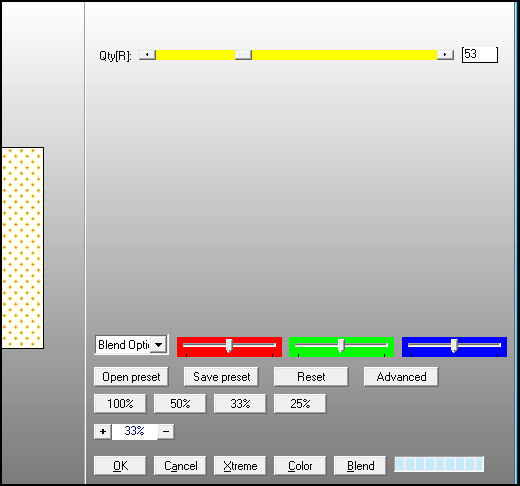Click the Reset button
520x486 pixels.
(311, 377)
